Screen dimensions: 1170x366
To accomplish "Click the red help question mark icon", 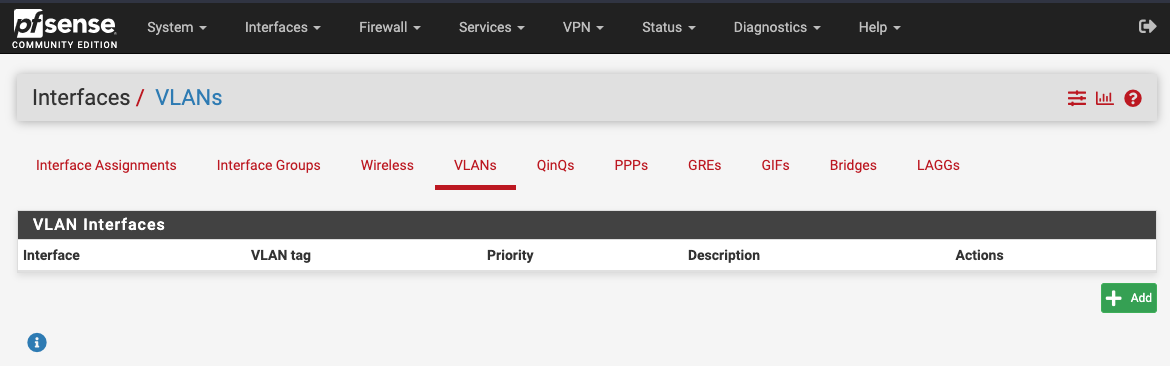I will pyautogui.click(x=1133, y=98).
